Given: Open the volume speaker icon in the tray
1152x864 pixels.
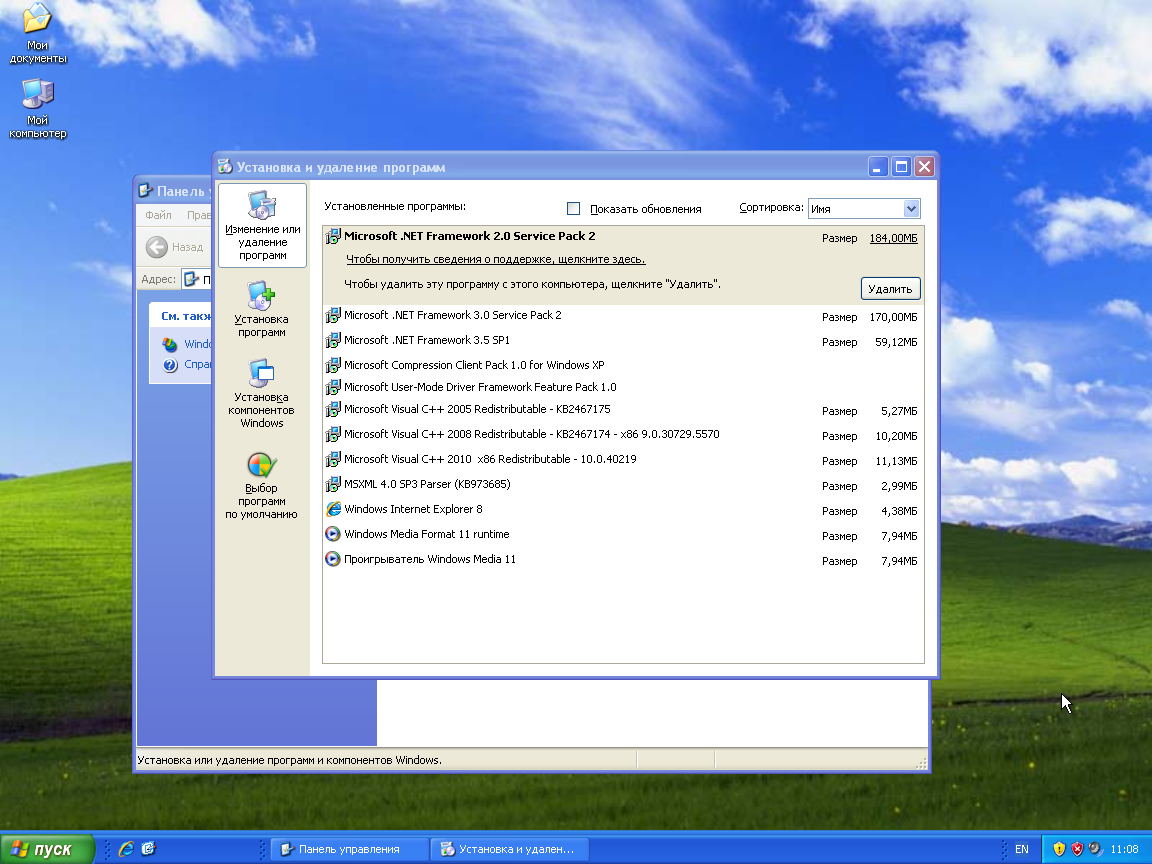Looking at the screenshot, I should point(1095,848).
